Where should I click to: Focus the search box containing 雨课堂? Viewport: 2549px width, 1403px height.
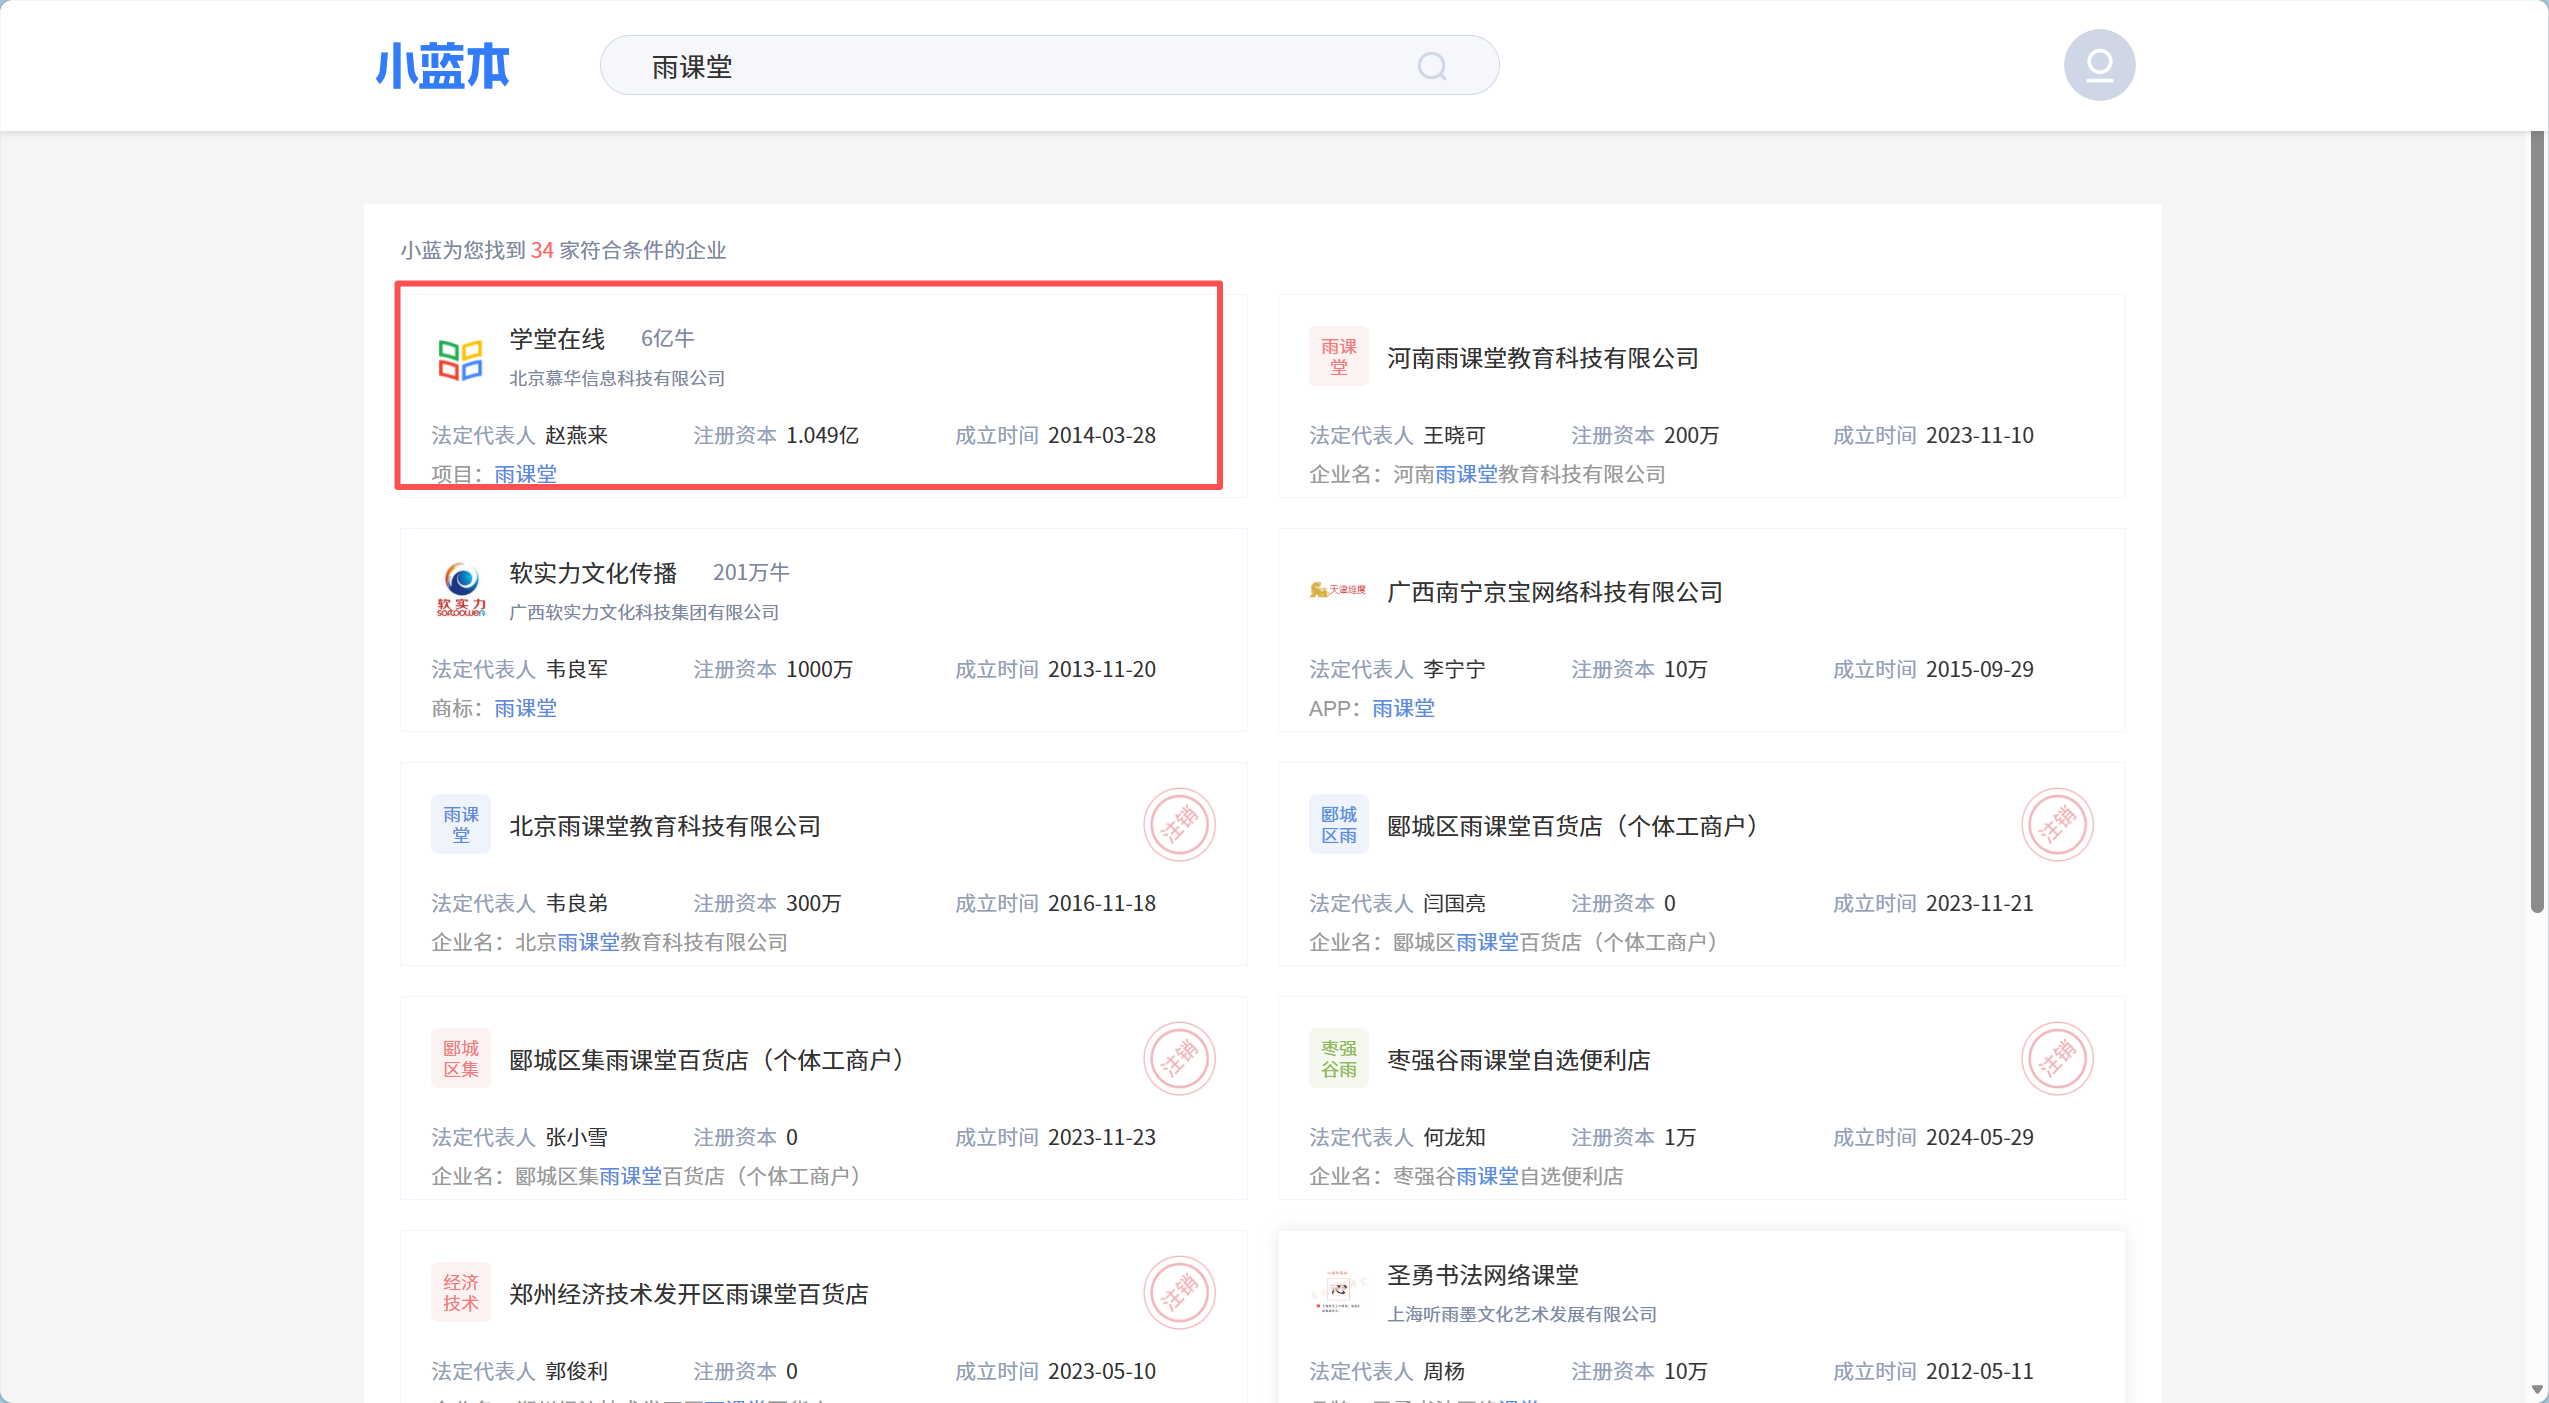pos(1050,66)
